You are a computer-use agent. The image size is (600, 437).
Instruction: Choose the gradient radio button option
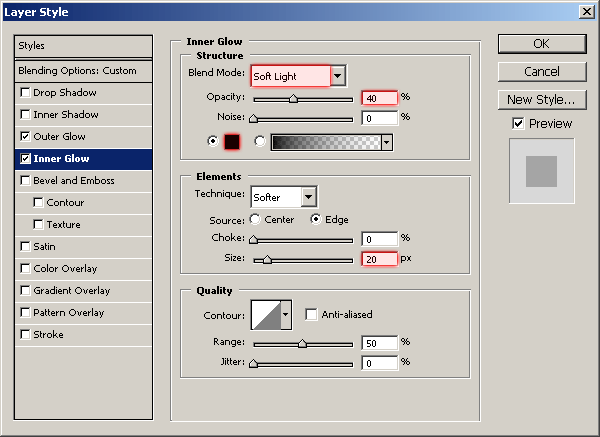coord(261,142)
